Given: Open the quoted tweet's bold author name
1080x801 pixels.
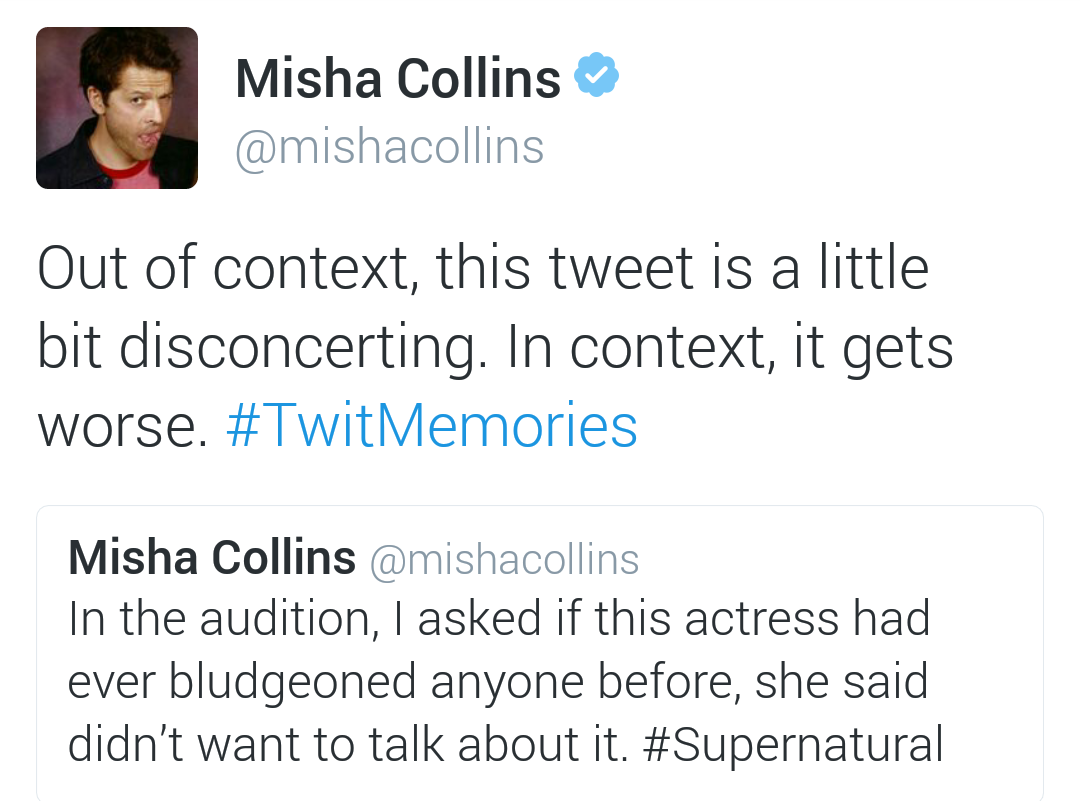Looking at the screenshot, I should coord(212,558).
